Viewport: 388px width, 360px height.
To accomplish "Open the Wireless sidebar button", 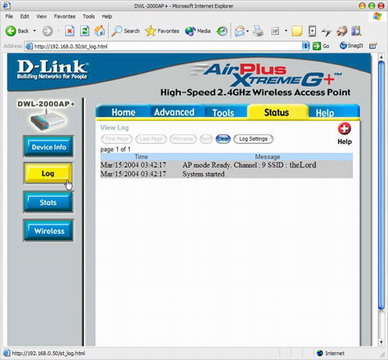I will click(49, 231).
